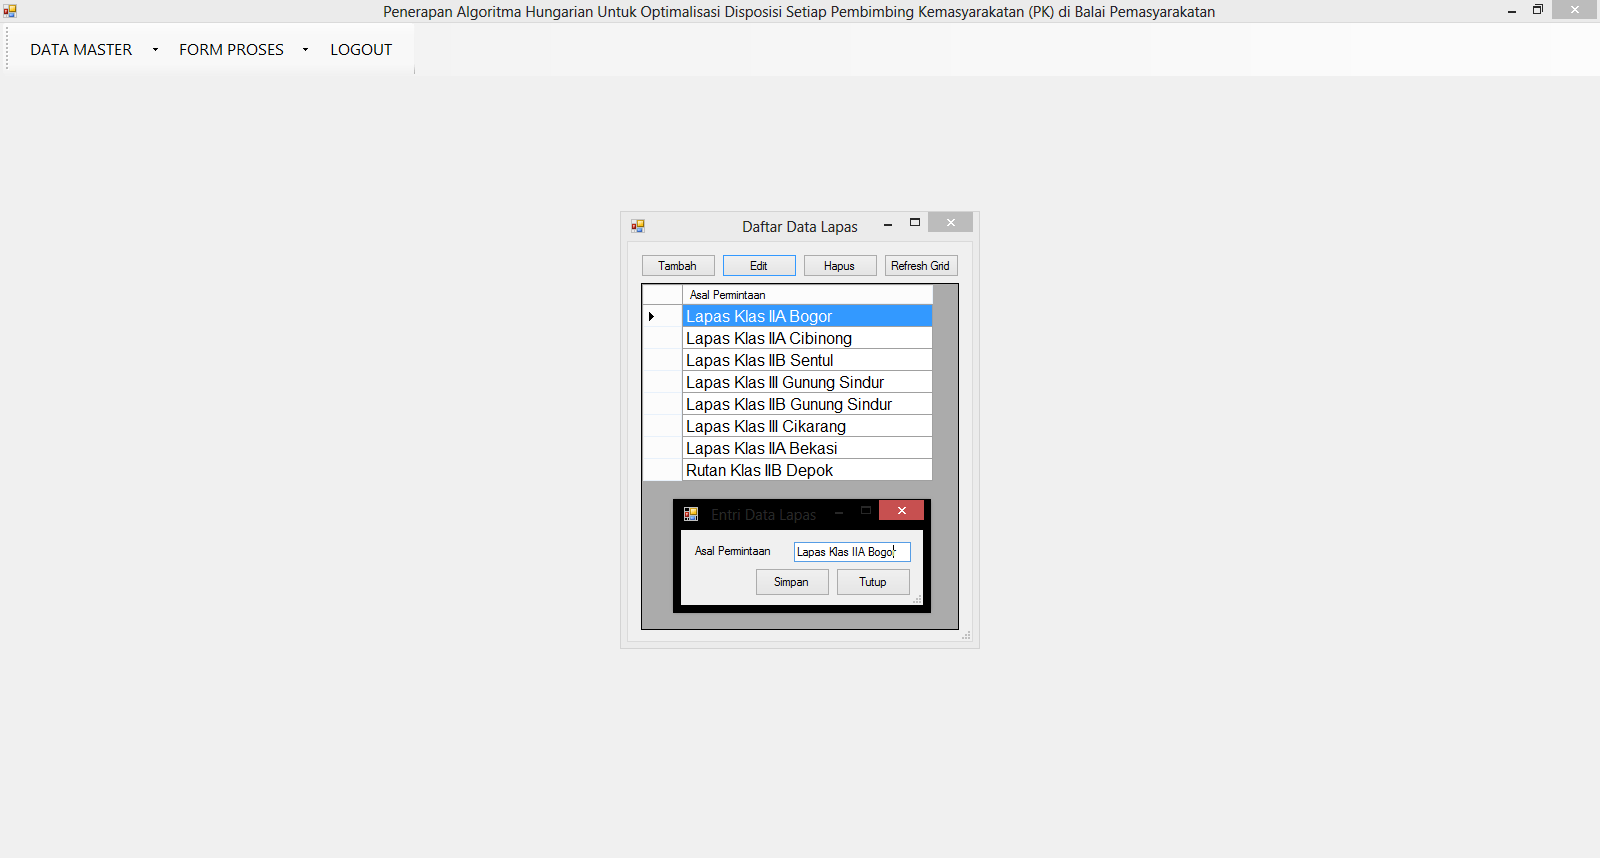
Task: Expand the DATA MASTER dropdown arrow
Action: tap(155, 50)
